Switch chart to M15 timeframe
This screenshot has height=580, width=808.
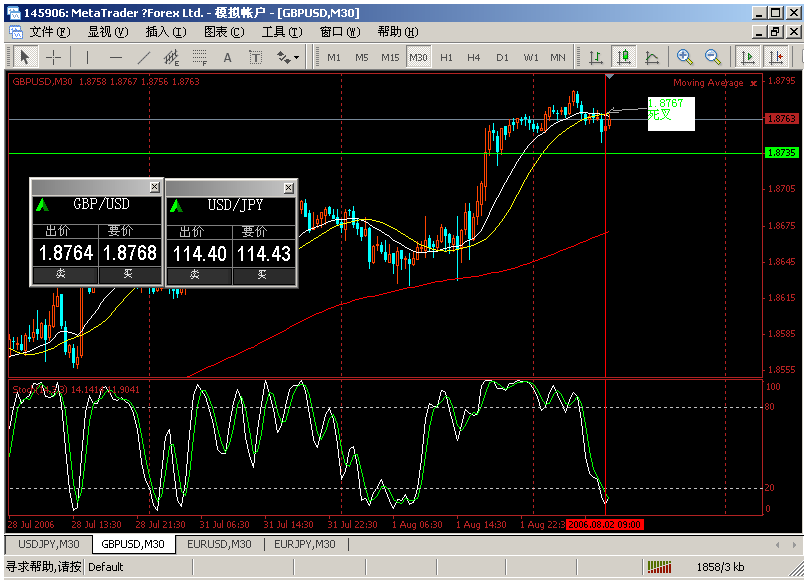[x=390, y=57]
